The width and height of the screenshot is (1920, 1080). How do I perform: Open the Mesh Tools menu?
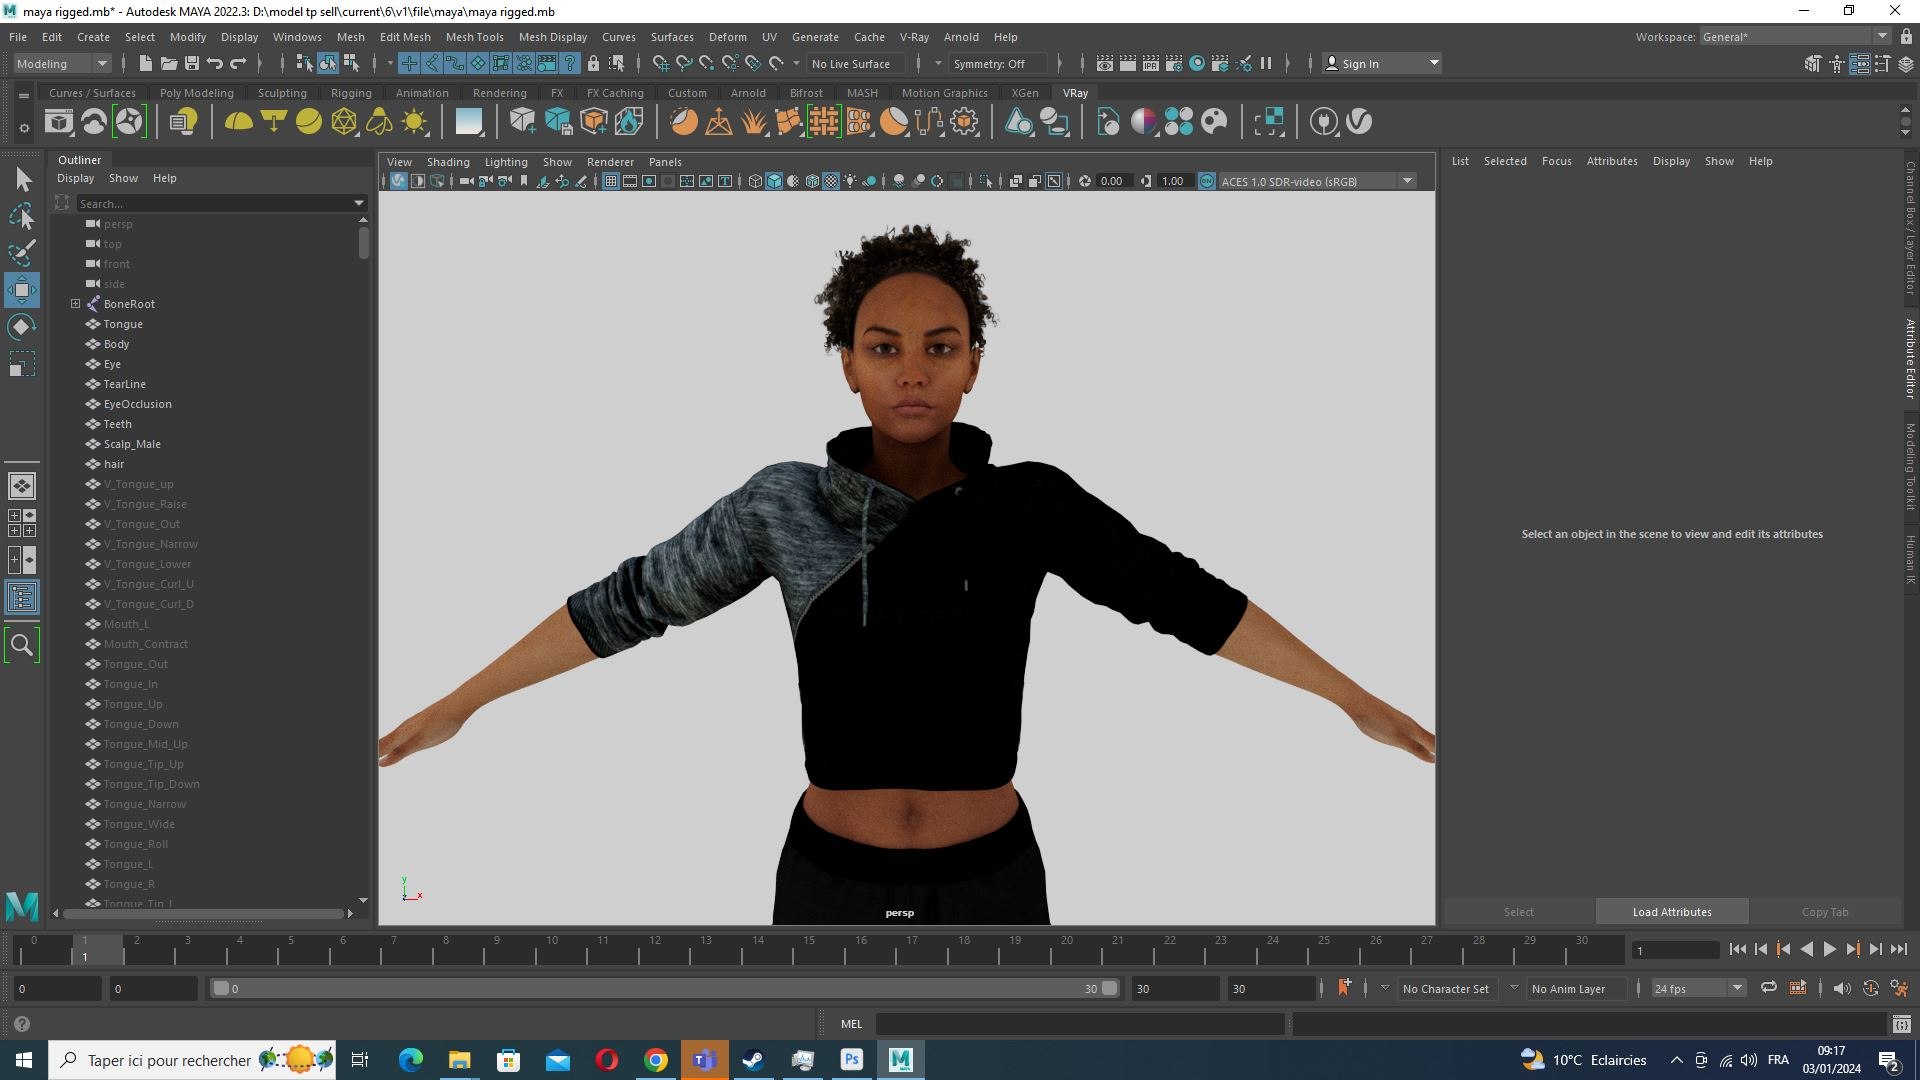(x=474, y=37)
